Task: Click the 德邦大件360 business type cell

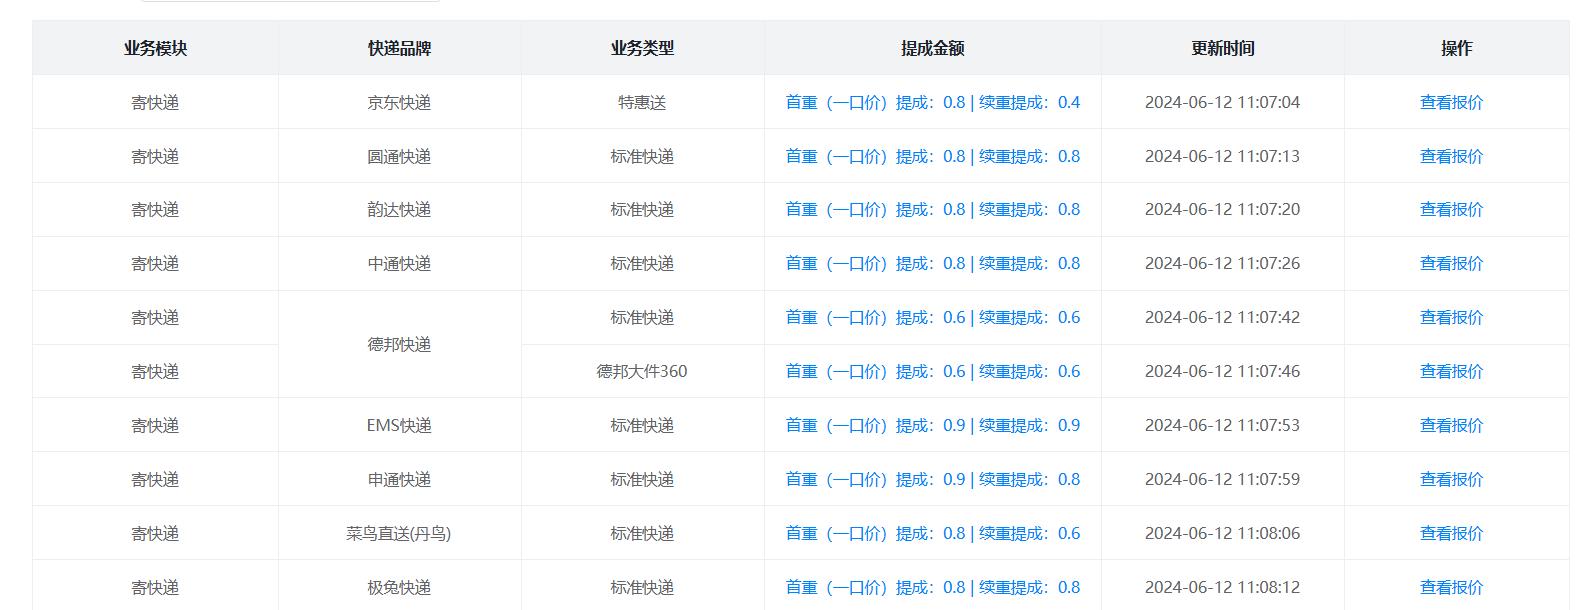Action: tap(642, 371)
